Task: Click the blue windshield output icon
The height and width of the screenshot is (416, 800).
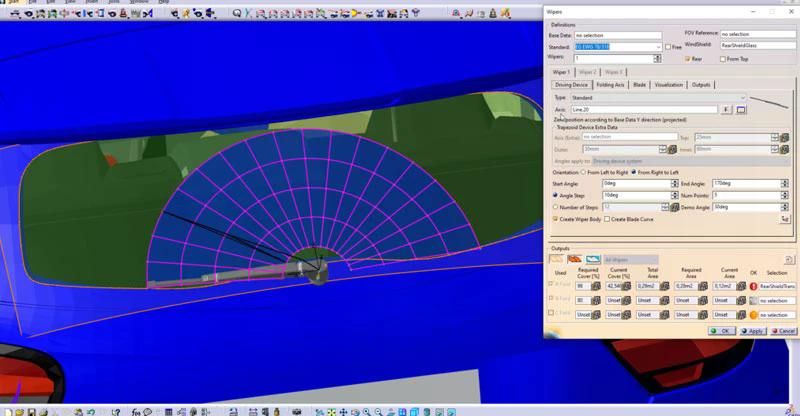Action: click(592, 259)
